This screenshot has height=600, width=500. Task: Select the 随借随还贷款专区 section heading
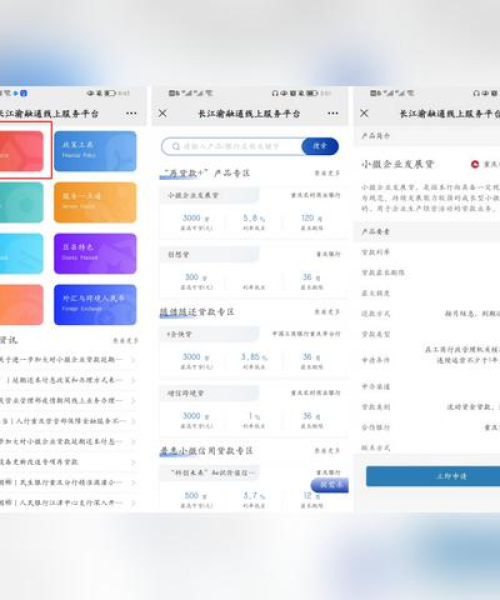(197, 312)
